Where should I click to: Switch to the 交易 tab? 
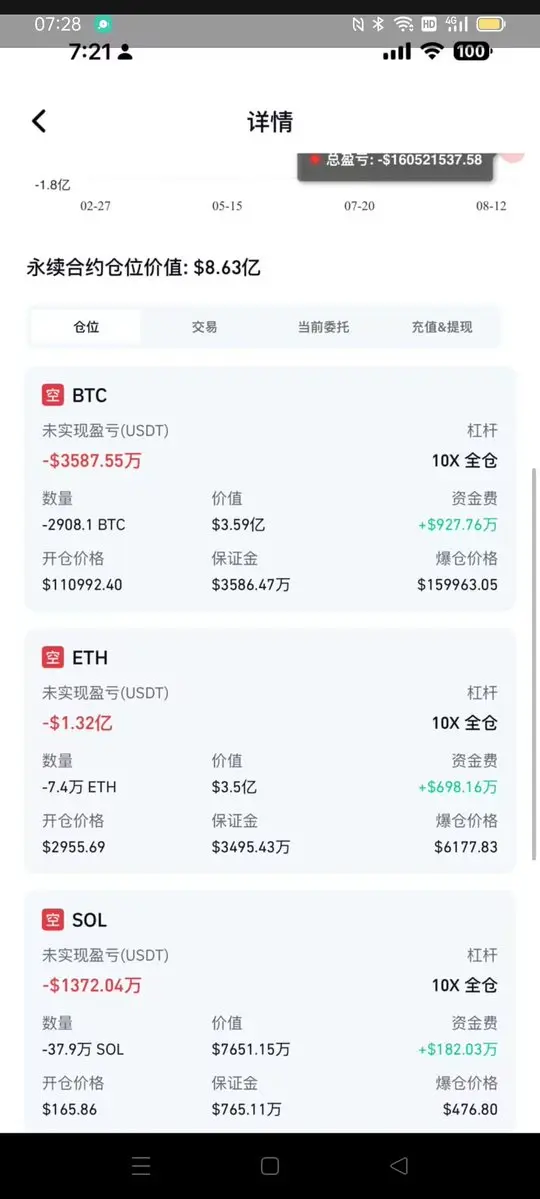pyautogui.click(x=204, y=327)
